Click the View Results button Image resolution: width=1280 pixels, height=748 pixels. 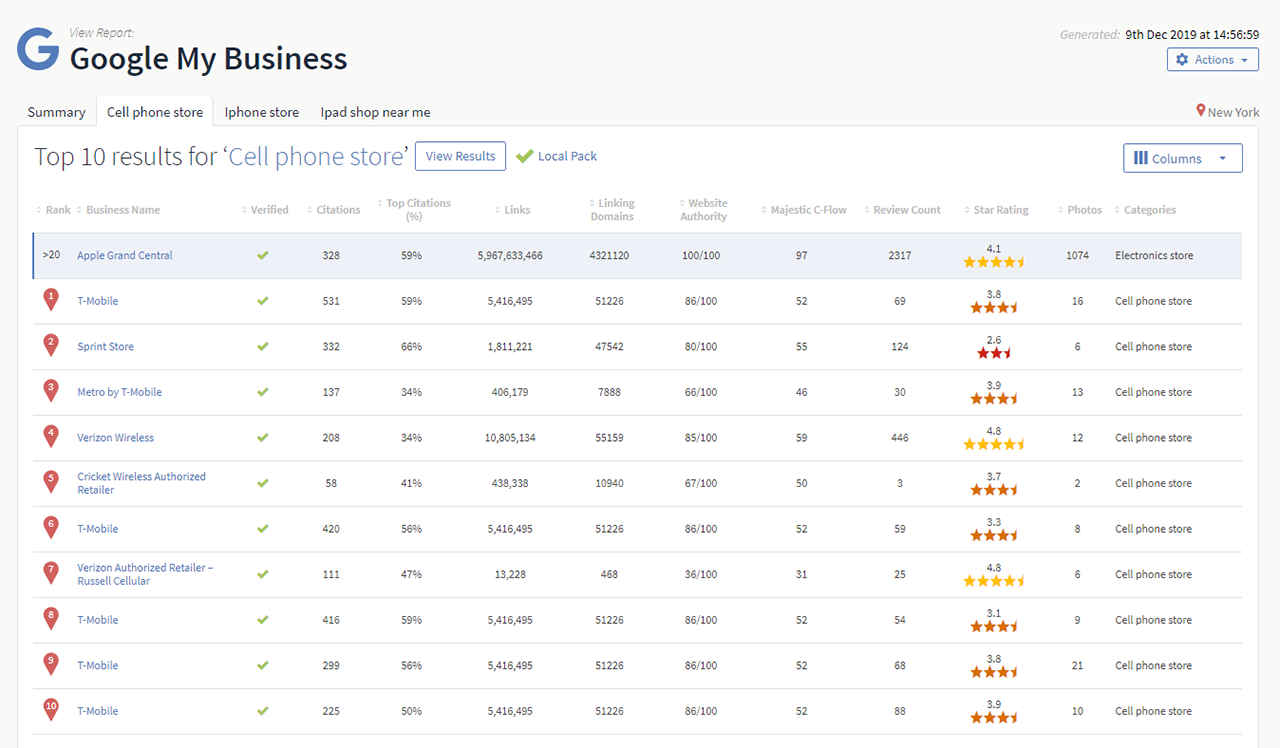click(x=460, y=156)
